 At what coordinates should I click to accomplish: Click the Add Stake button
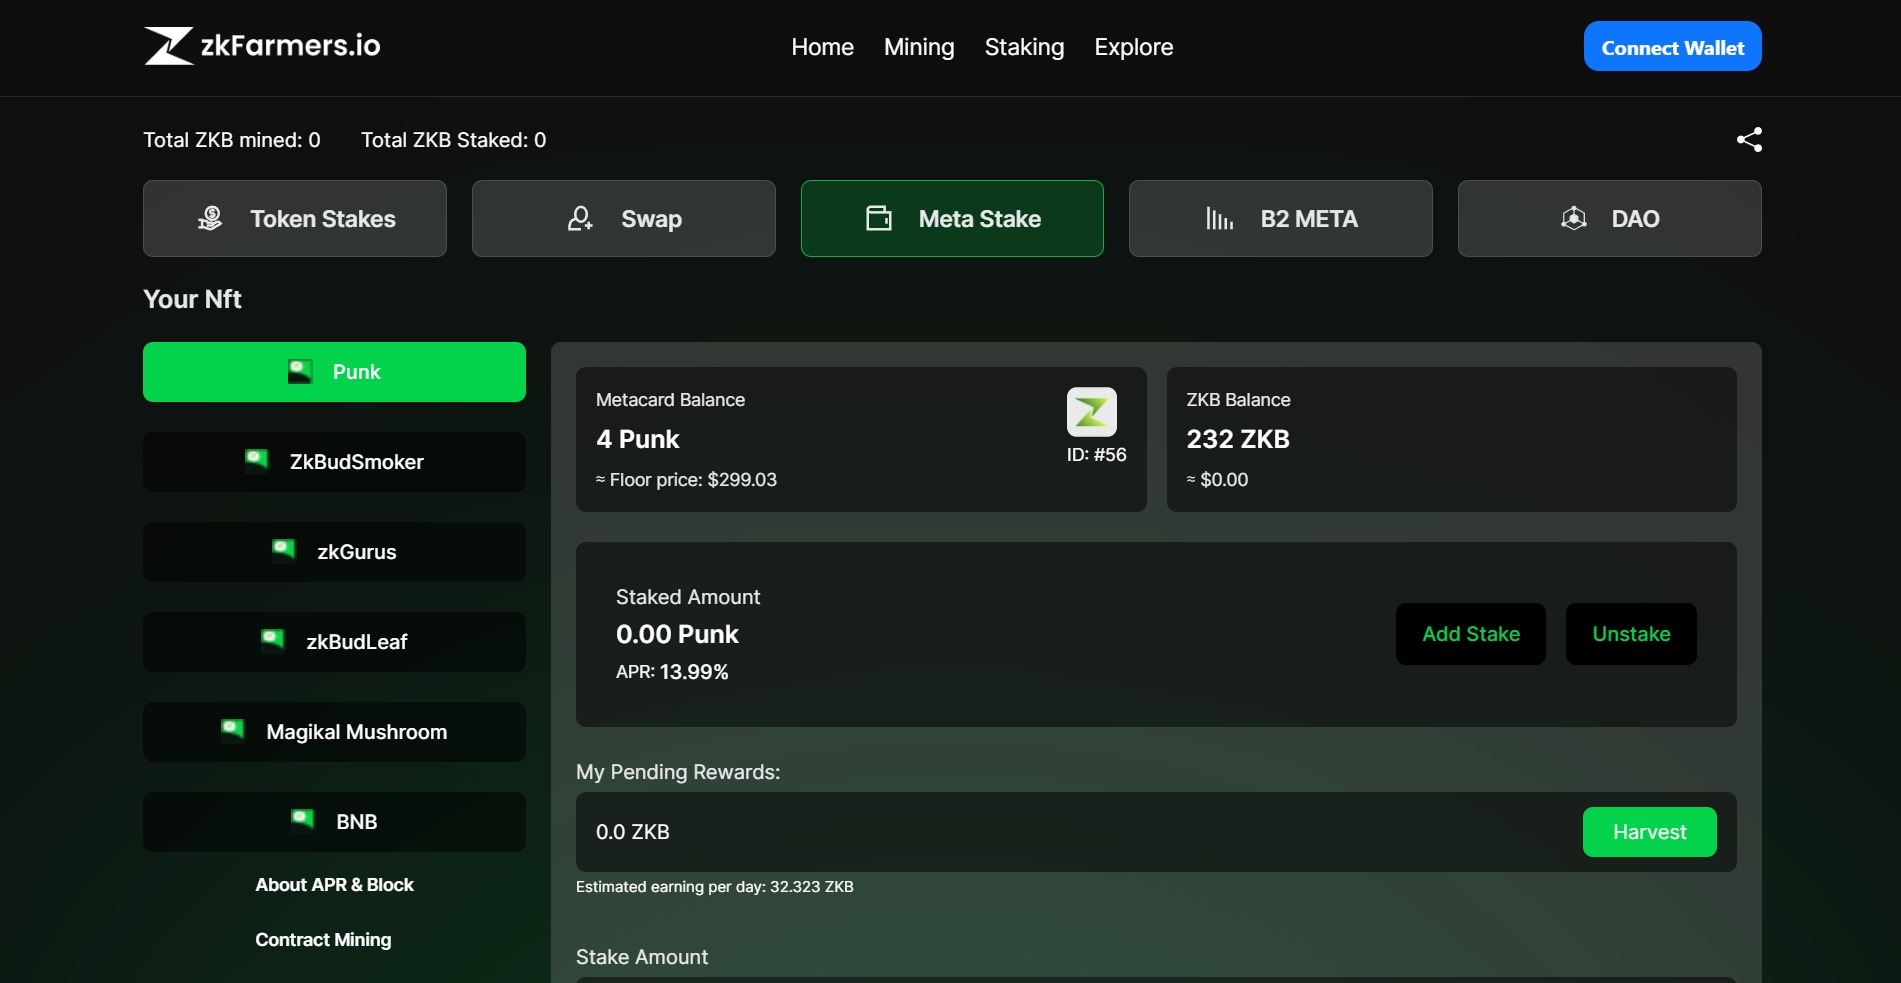(1471, 634)
